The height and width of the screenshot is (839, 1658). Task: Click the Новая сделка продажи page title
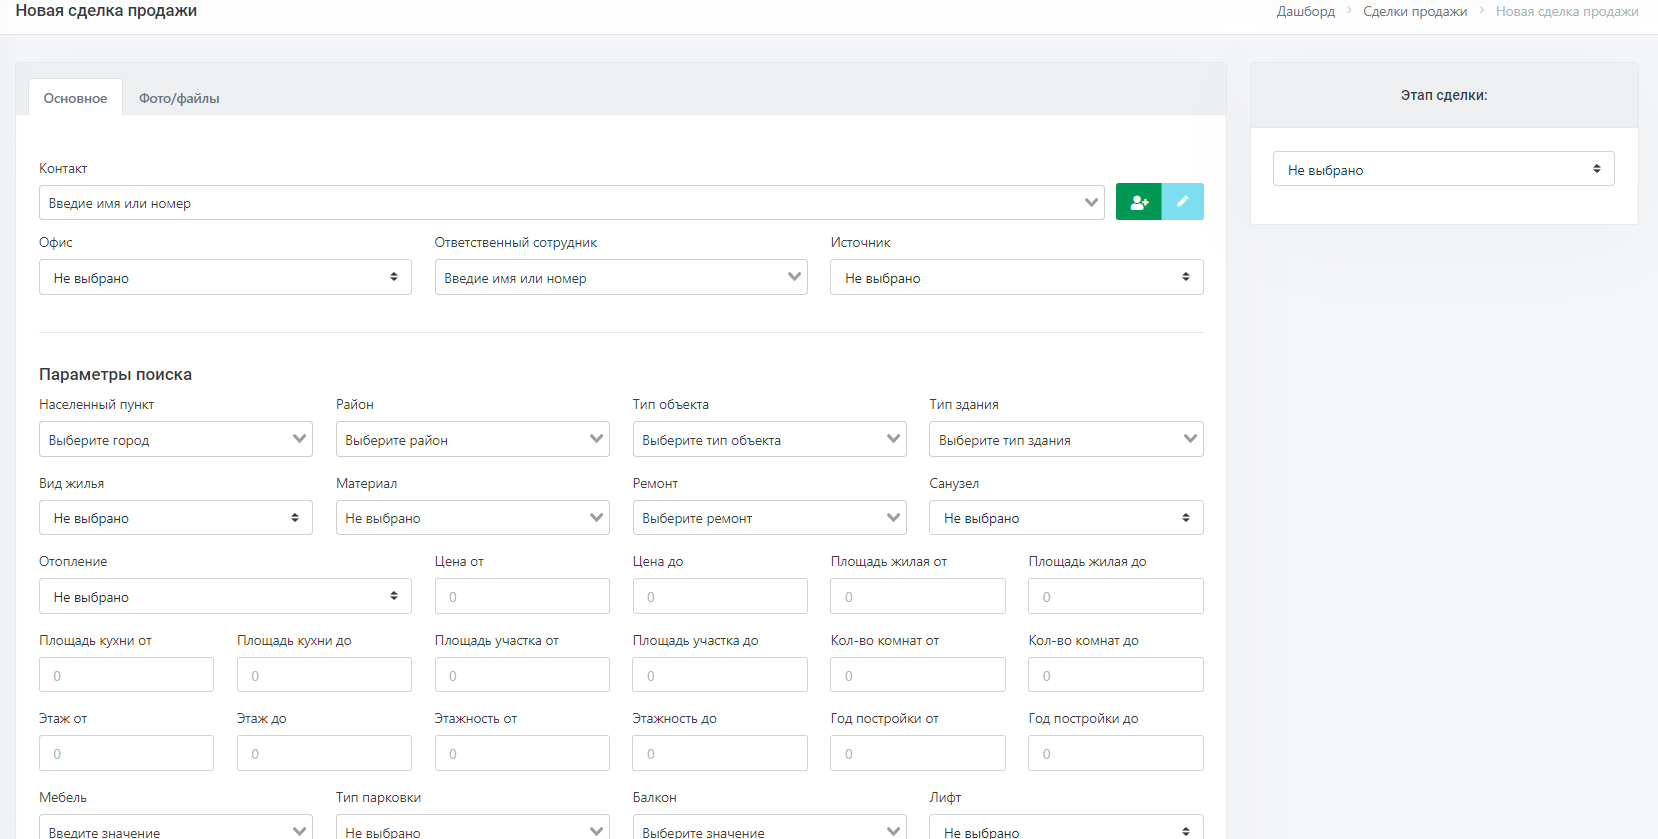pyautogui.click(x=106, y=10)
